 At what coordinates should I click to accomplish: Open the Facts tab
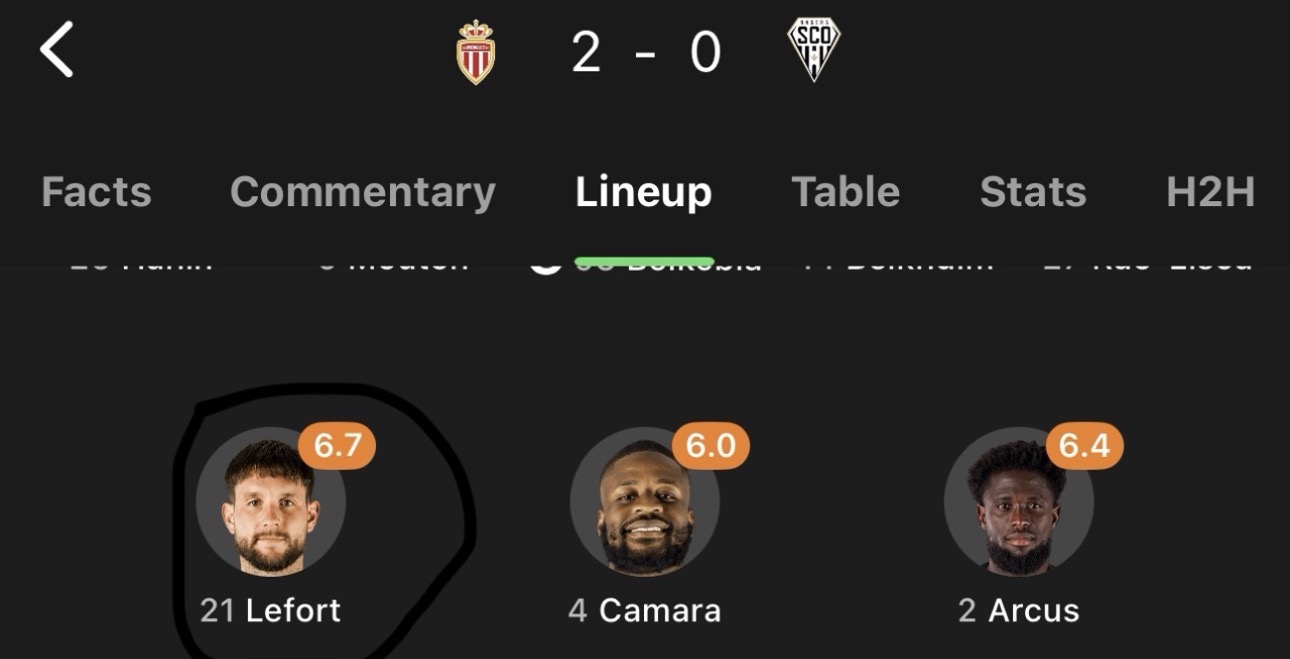click(96, 192)
